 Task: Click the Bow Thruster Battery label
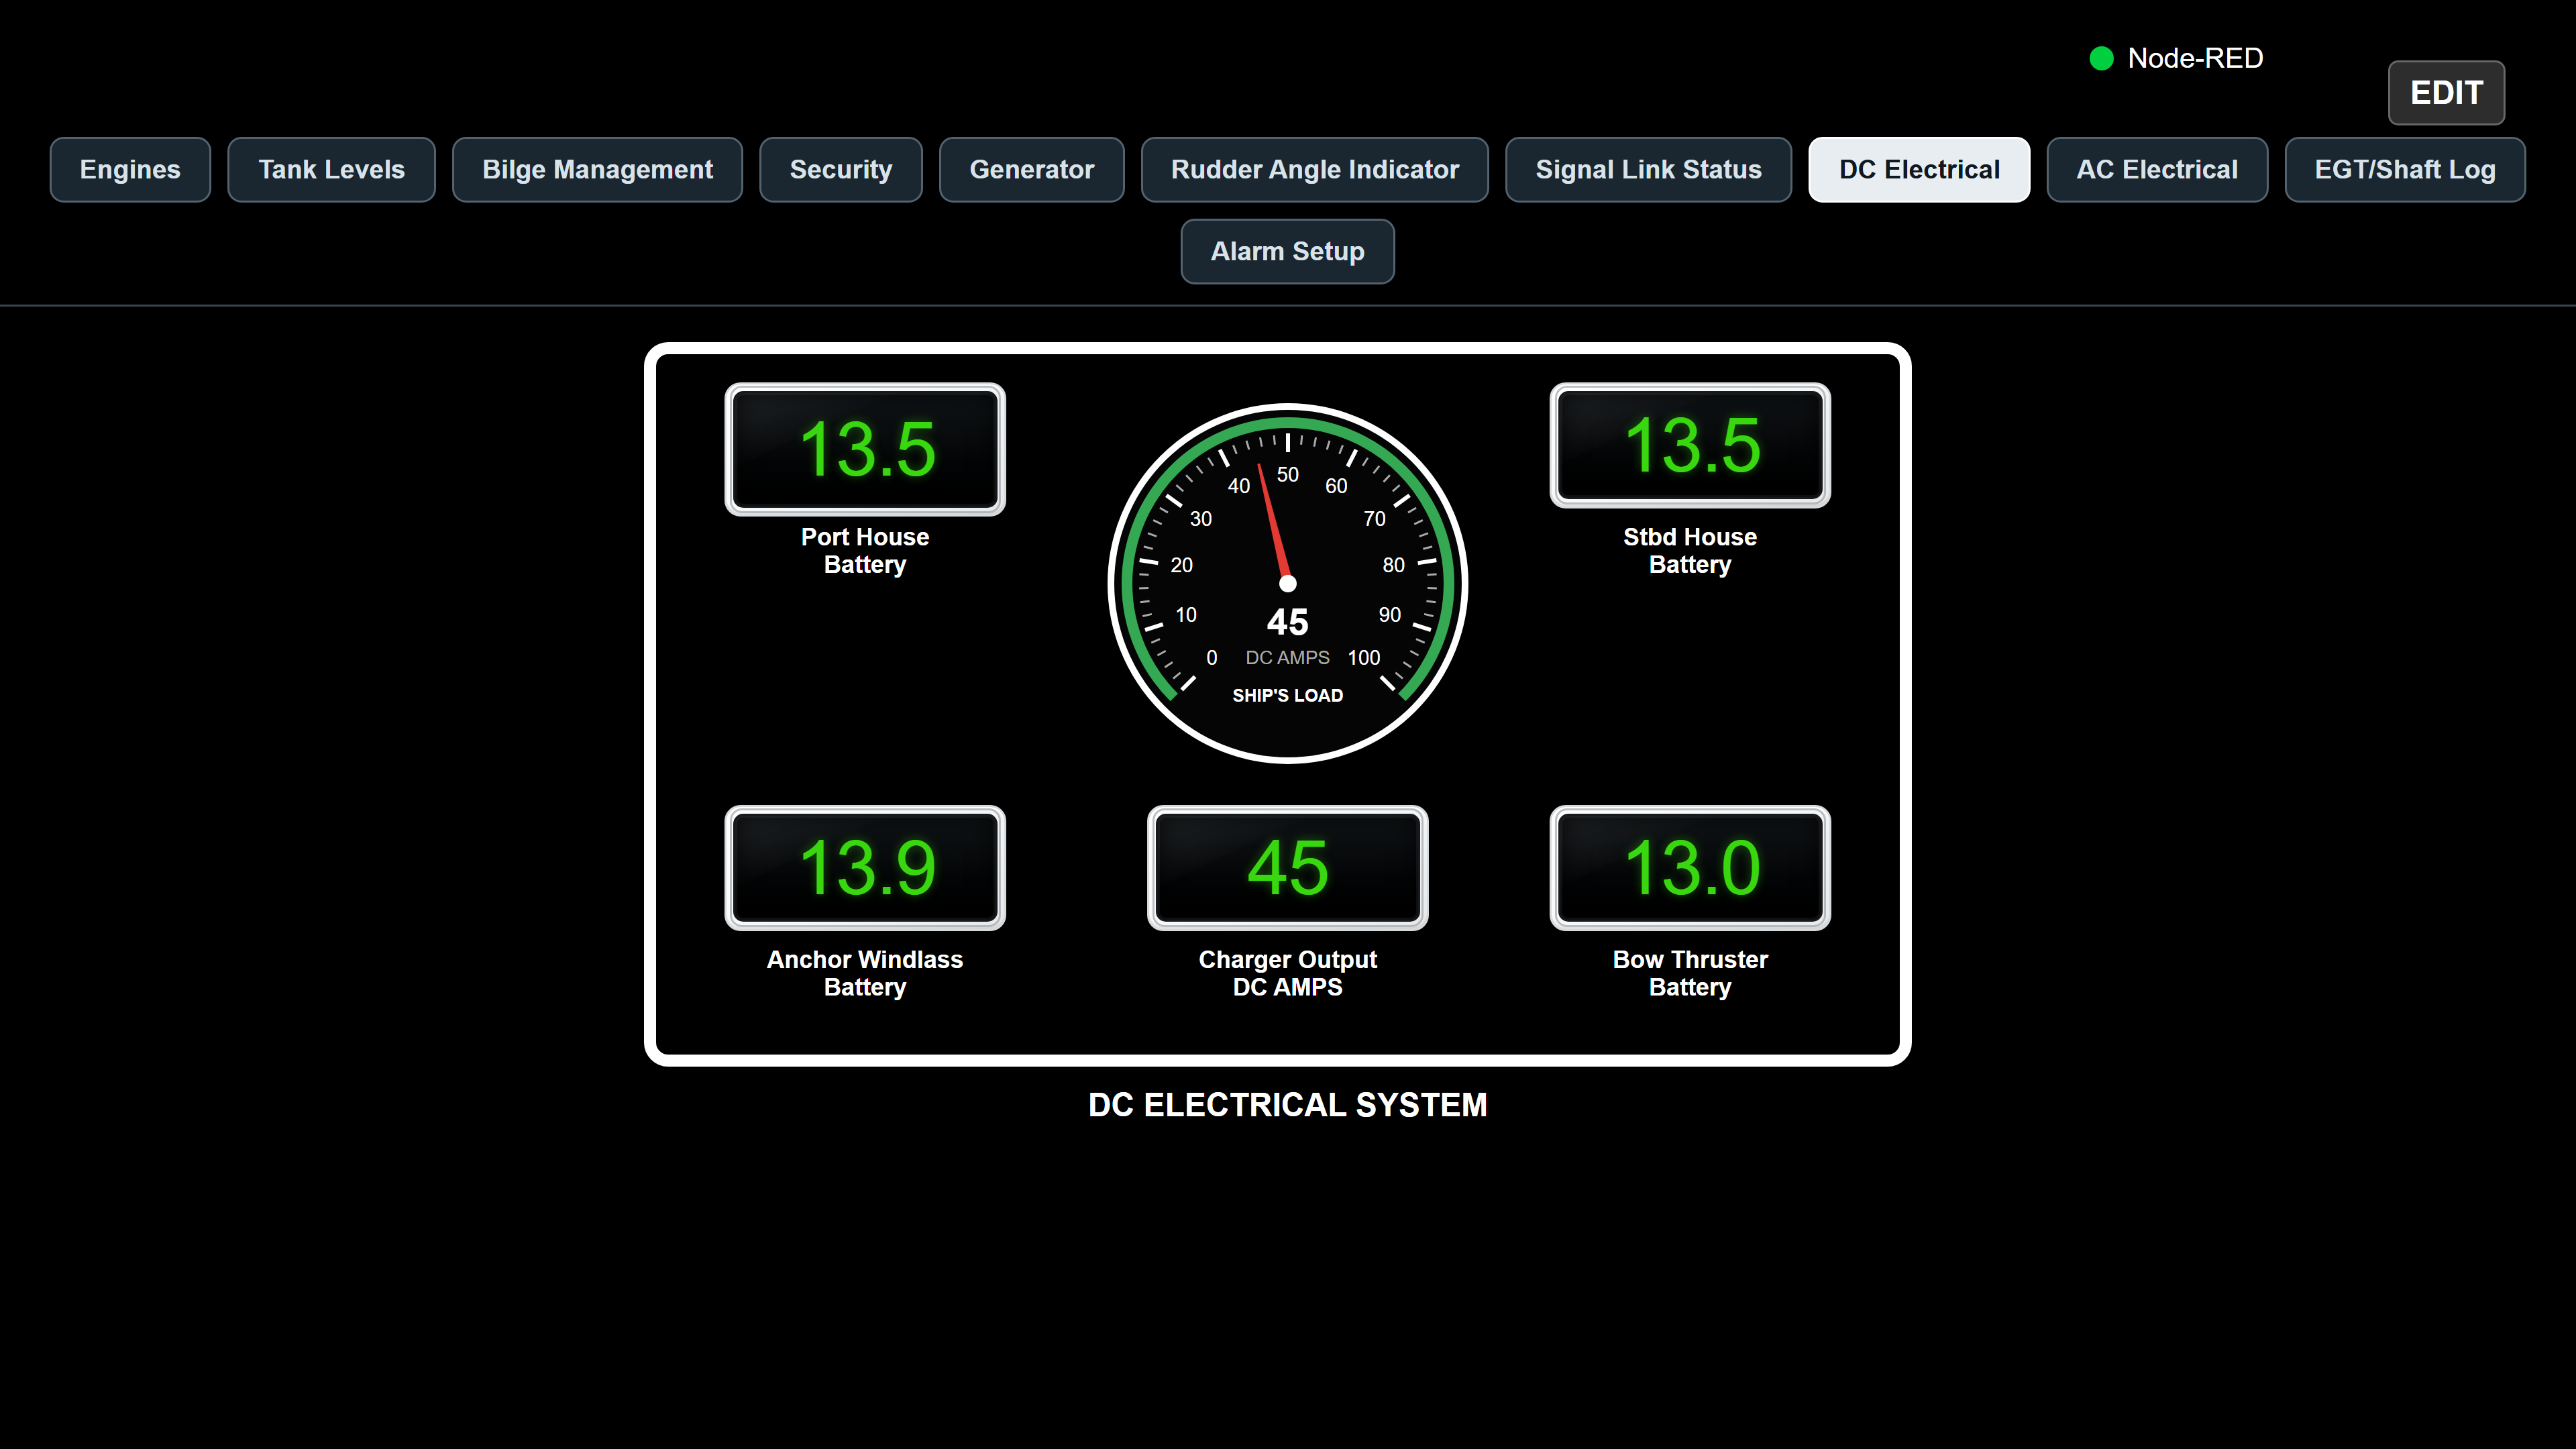click(x=1690, y=974)
